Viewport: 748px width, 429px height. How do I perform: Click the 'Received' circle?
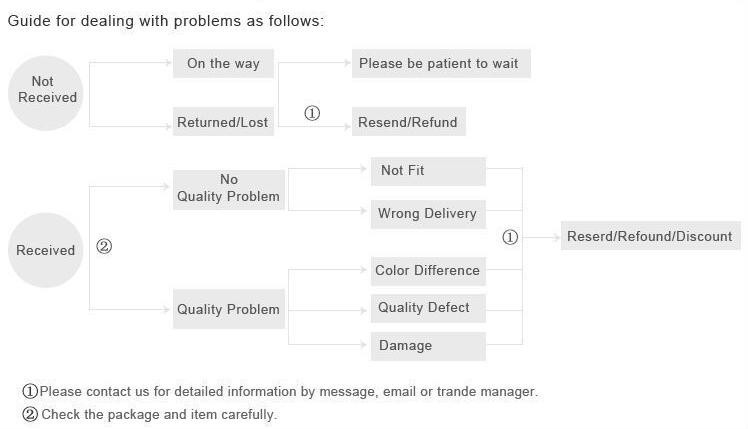[x=46, y=250]
